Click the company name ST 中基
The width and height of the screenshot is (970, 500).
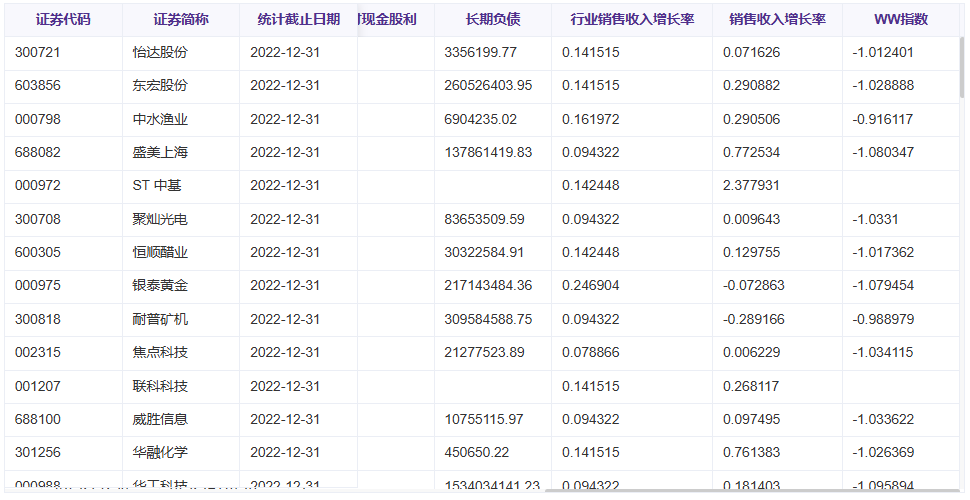(157, 186)
